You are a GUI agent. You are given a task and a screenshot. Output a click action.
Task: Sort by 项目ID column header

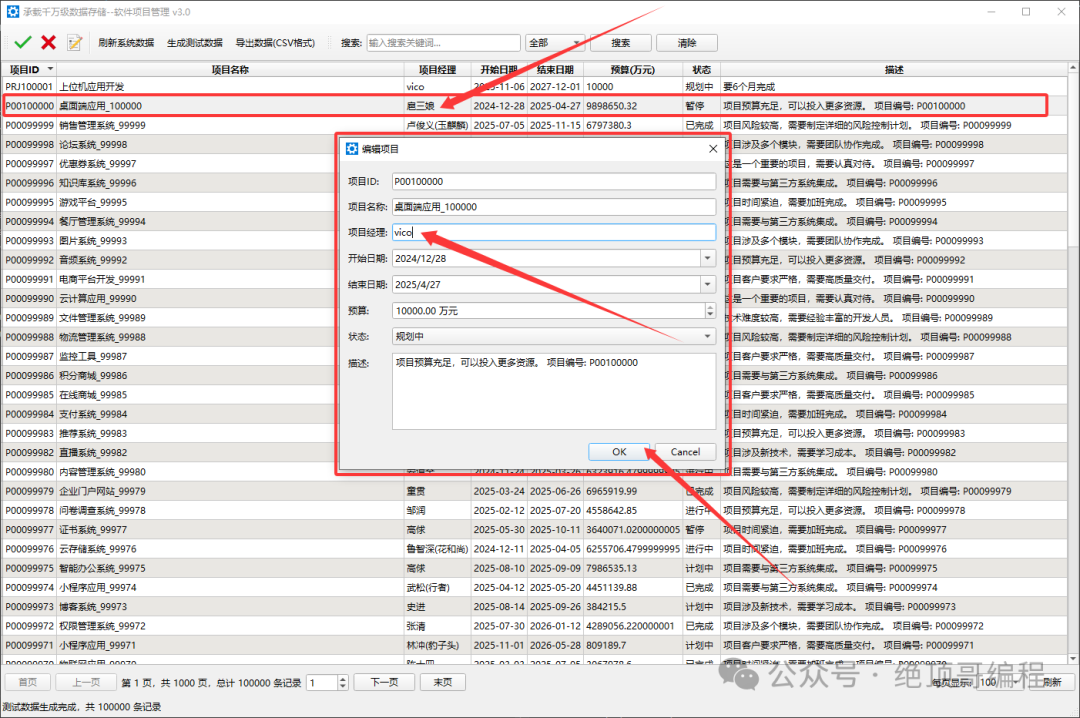28,70
